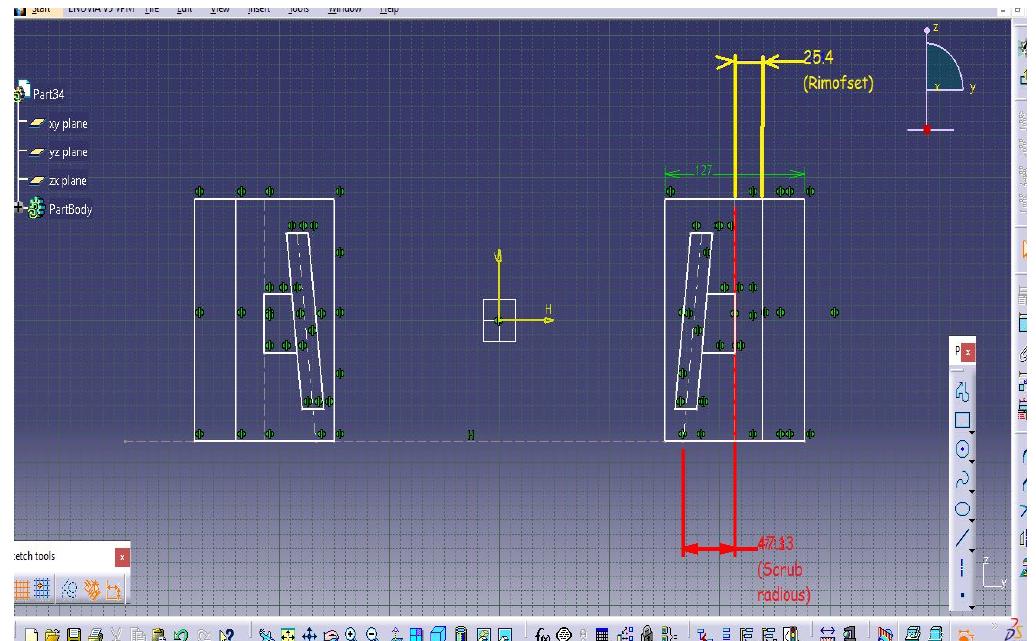Click the New document icon
The width and height of the screenshot is (1036, 641).
pyautogui.click(x=31, y=635)
